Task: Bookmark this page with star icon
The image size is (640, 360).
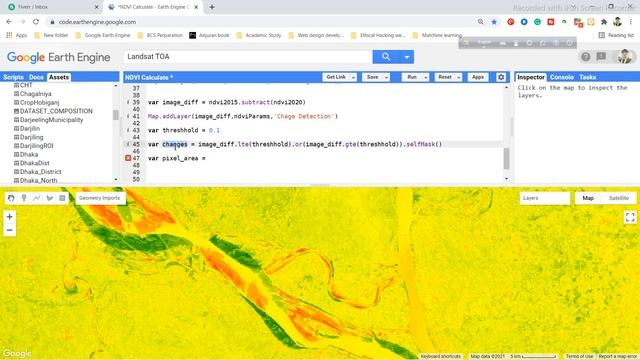Action: [494, 22]
